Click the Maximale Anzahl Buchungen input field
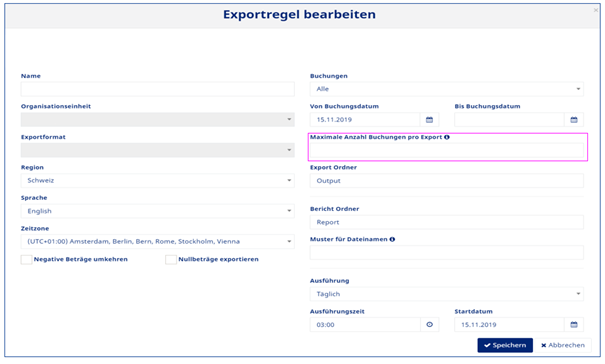Image resolution: width=605 pixels, height=364 pixels. click(446, 150)
